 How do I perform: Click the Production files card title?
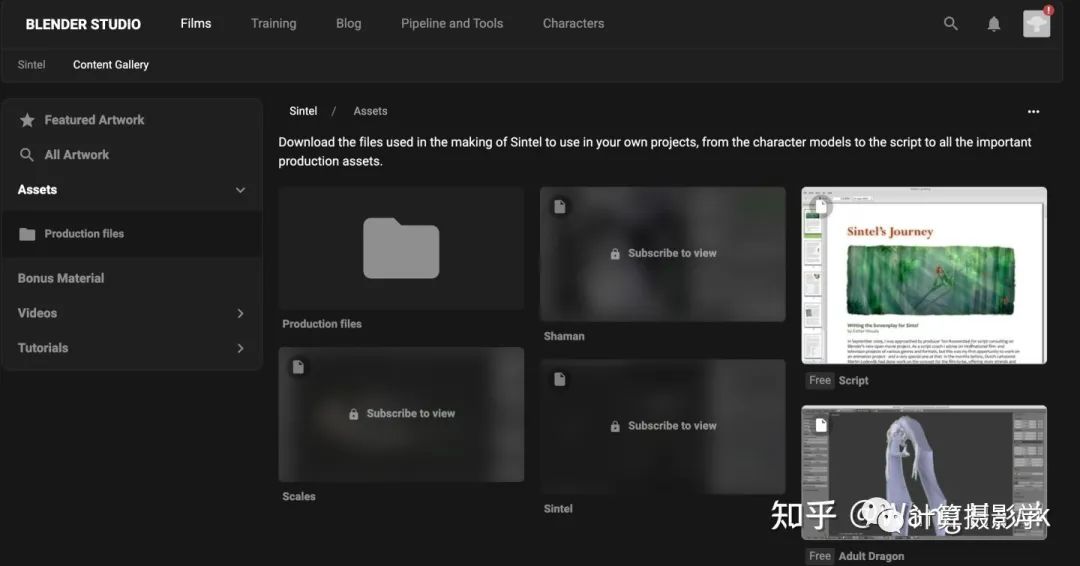(322, 324)
